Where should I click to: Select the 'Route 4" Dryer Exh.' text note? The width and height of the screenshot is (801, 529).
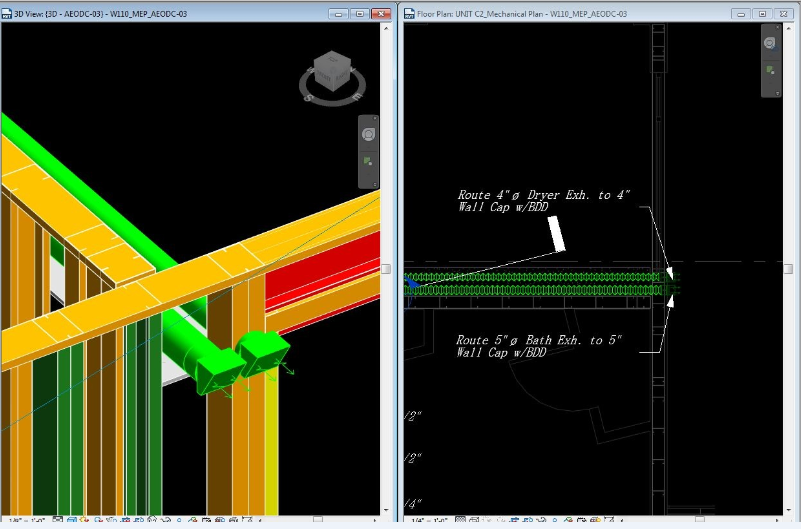click(543, 201)
